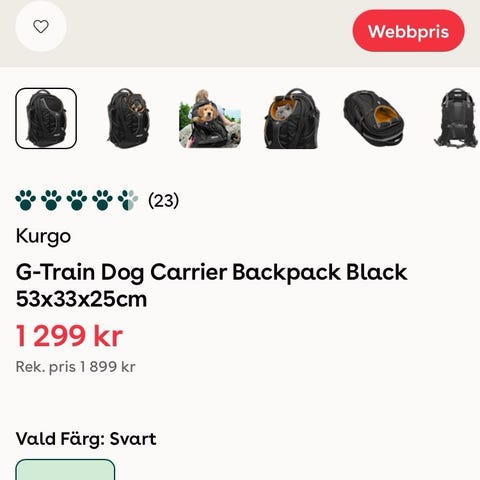Select the green Svart color option

pos(65,470)
